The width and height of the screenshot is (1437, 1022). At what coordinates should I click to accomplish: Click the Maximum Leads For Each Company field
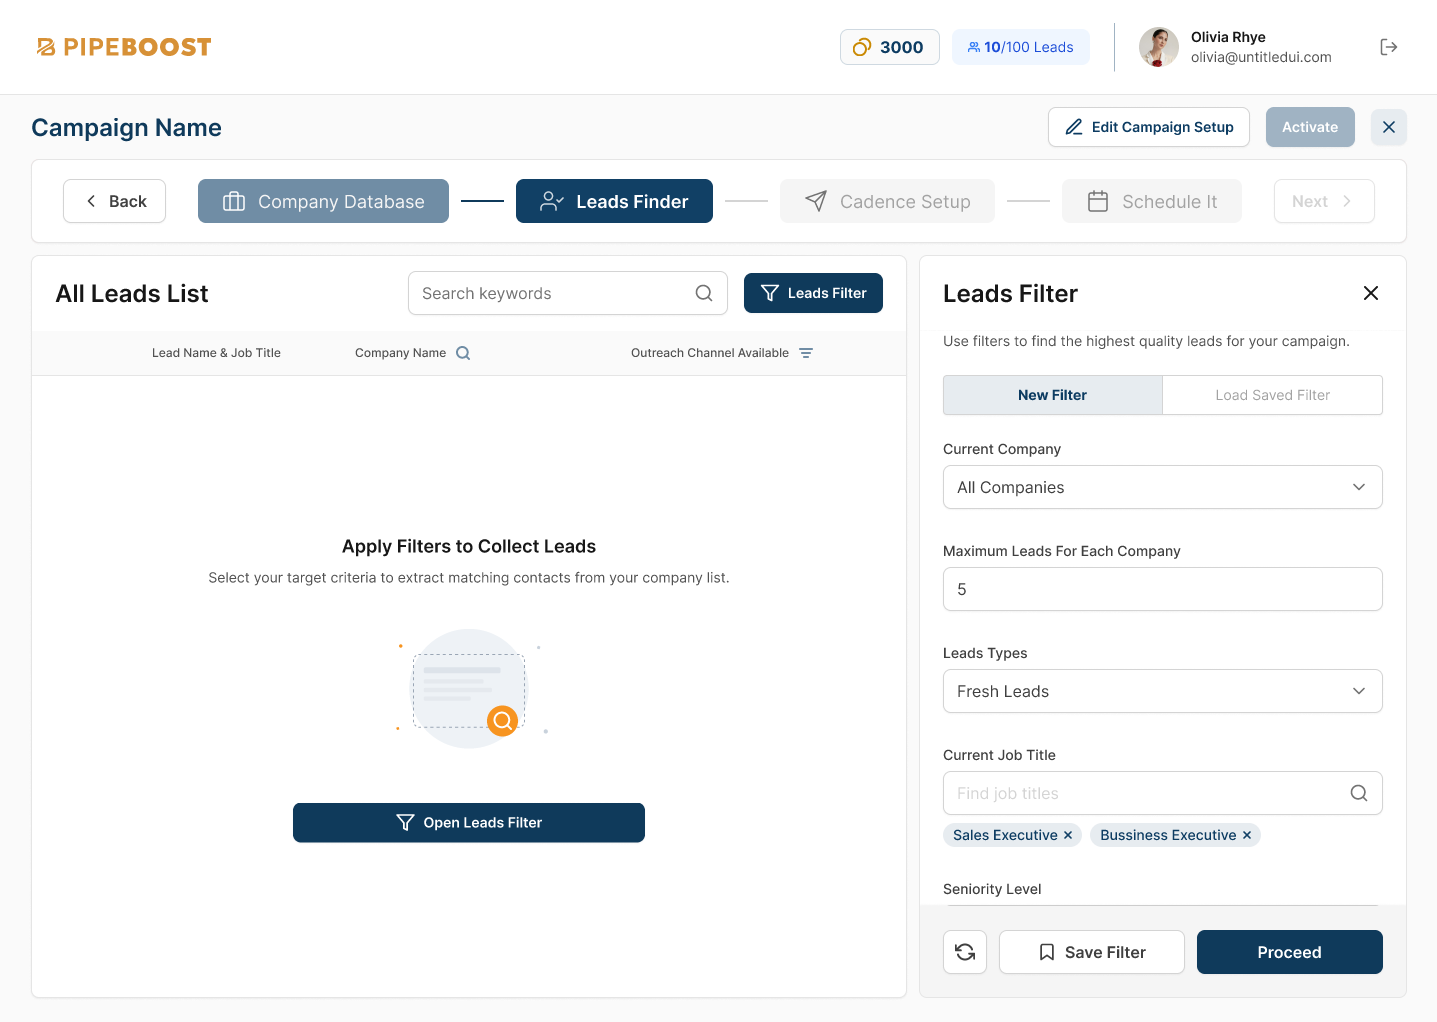(1163, 589)
